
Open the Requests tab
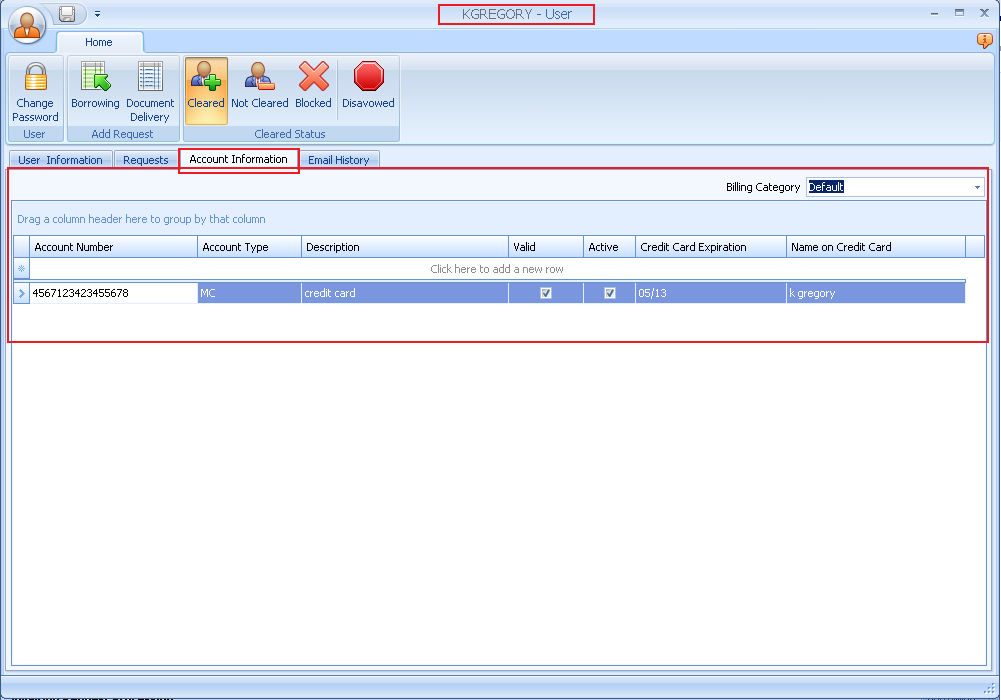click(145, 159)
